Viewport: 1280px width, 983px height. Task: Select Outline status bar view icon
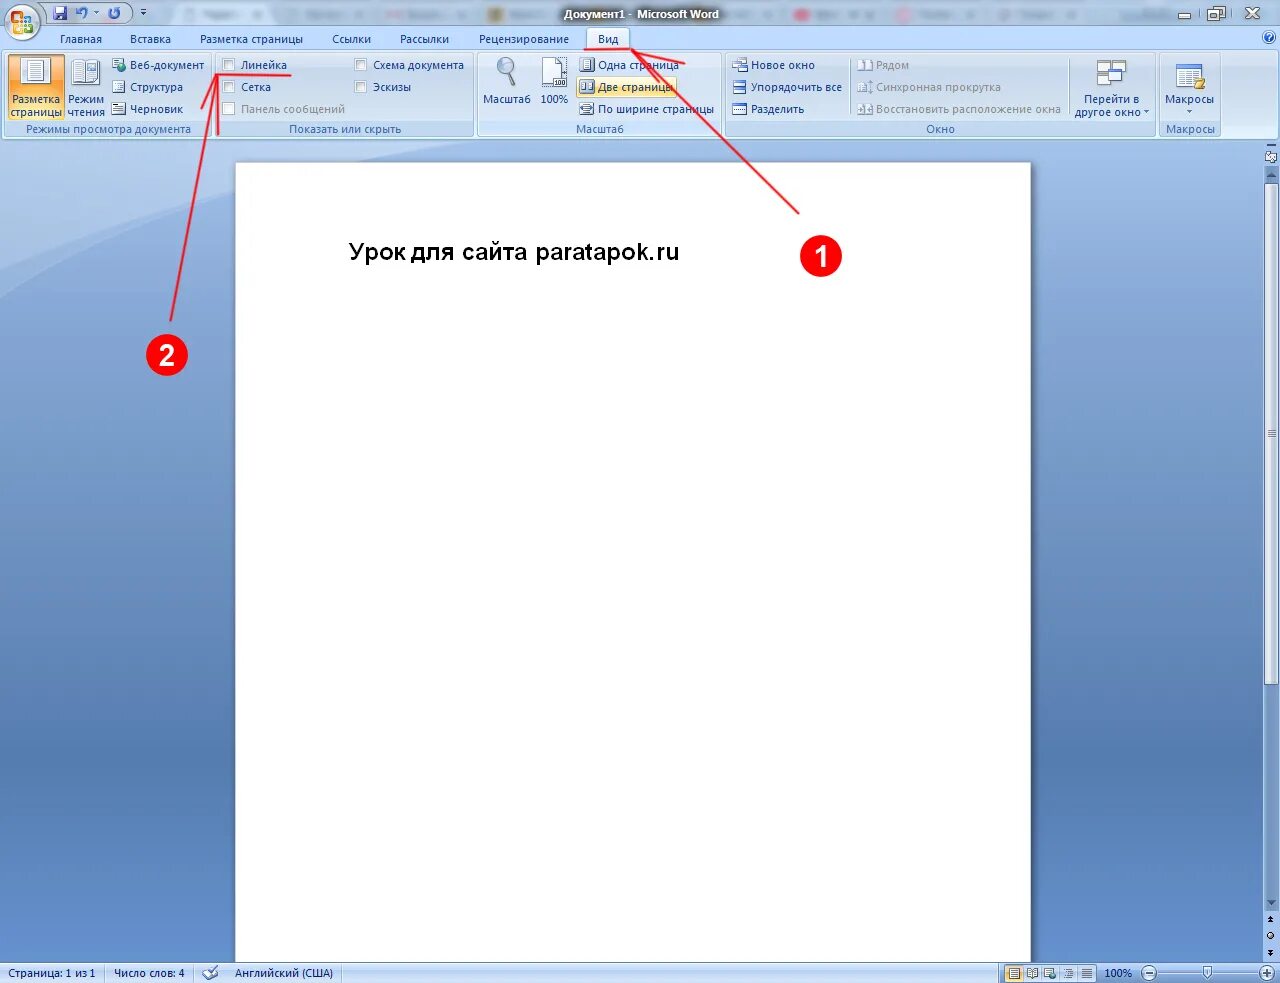1068,973
